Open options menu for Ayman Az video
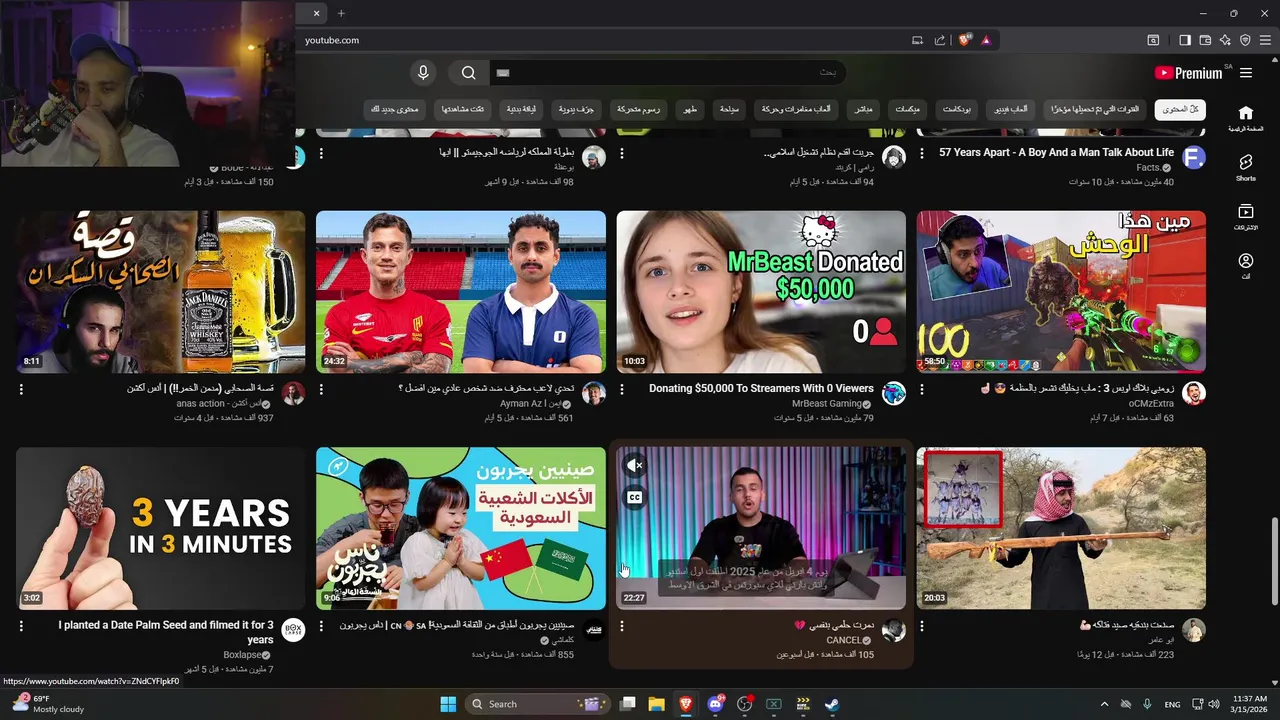The height and width of the screenshot is (720, 1280). click(x=321, y=389)
